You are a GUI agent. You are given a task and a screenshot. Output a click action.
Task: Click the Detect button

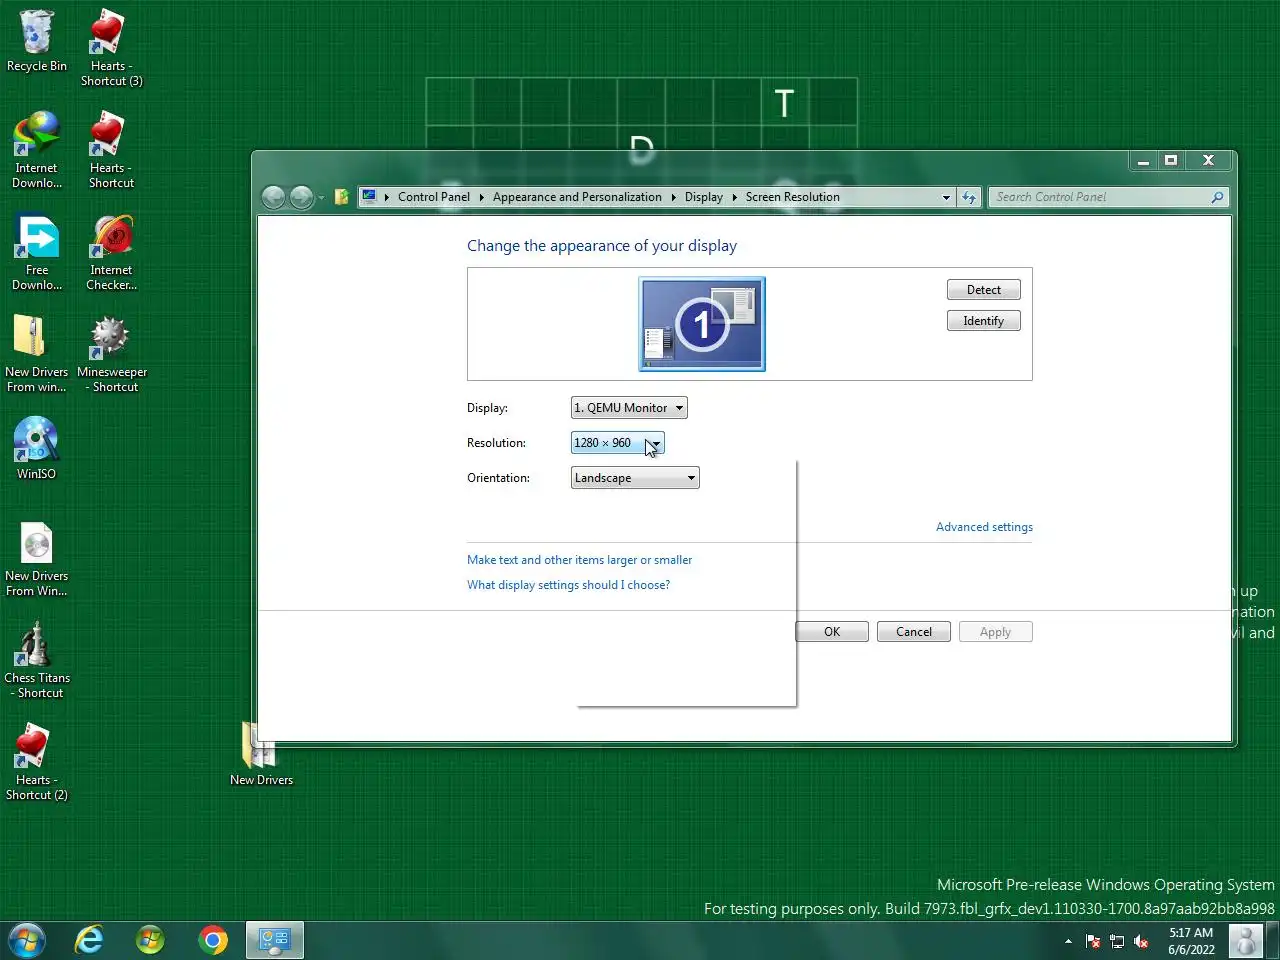[x=984, y=290]
